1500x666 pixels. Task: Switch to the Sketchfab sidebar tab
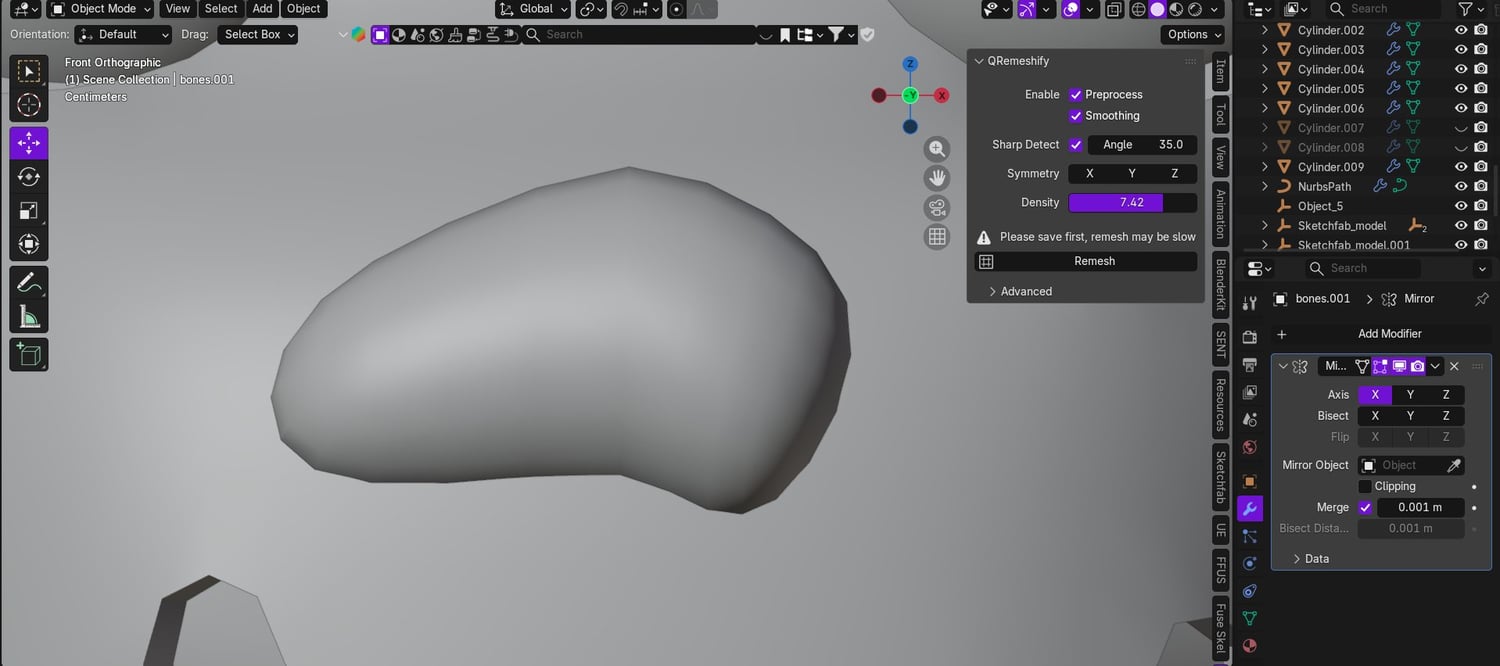click(1220, 477)
